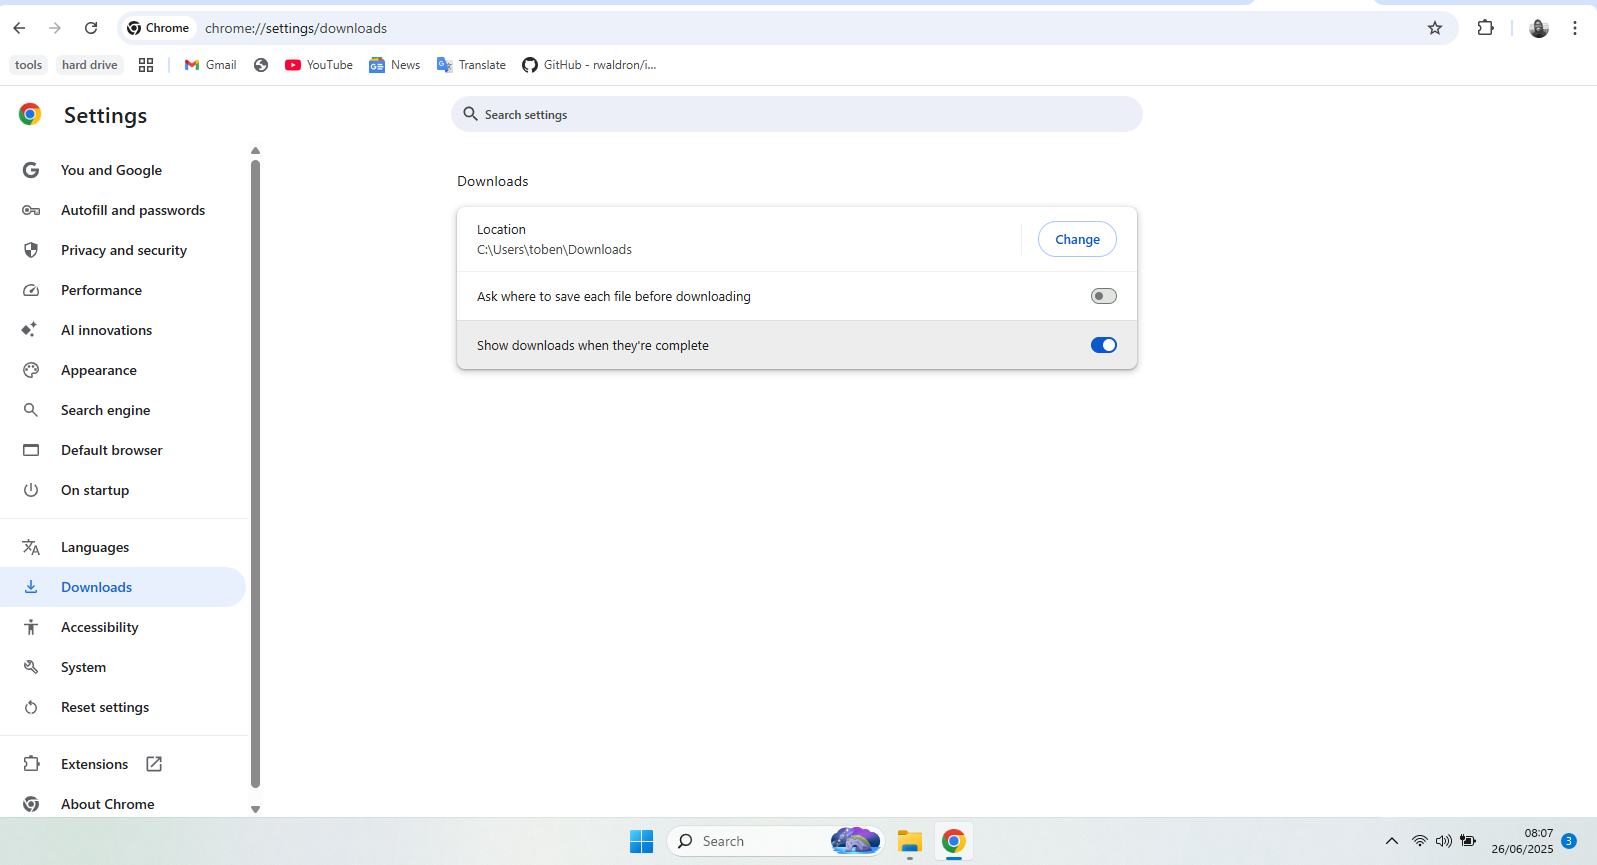The image size is (1597, 865).
Task: Click the globe bookmark icon
Action: click(x=261, y=65)
